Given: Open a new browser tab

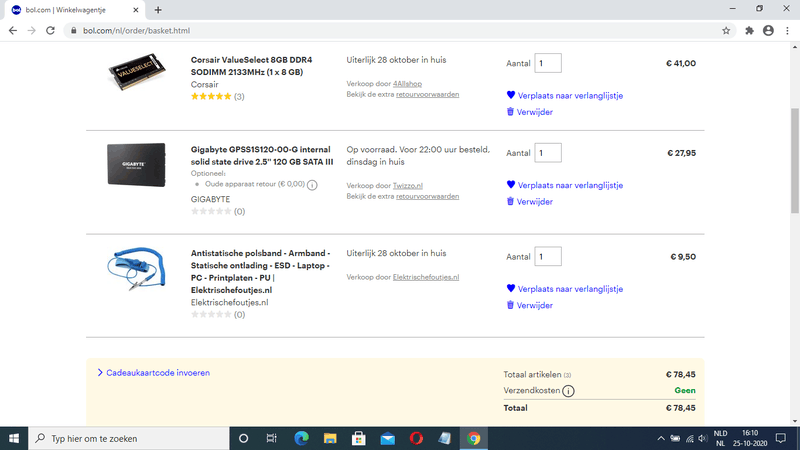Looking at the screenshot, I should (158, 10).
